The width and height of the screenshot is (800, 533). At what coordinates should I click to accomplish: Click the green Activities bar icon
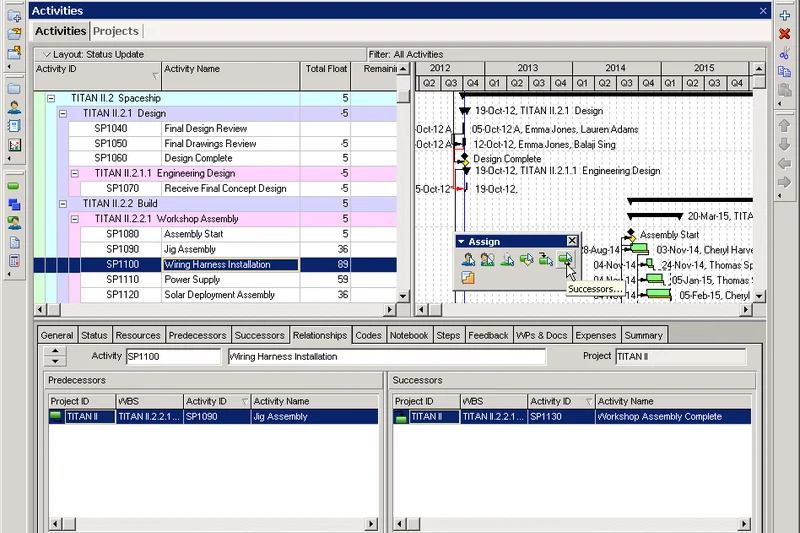pyautogui.click(x=14, y=186)
